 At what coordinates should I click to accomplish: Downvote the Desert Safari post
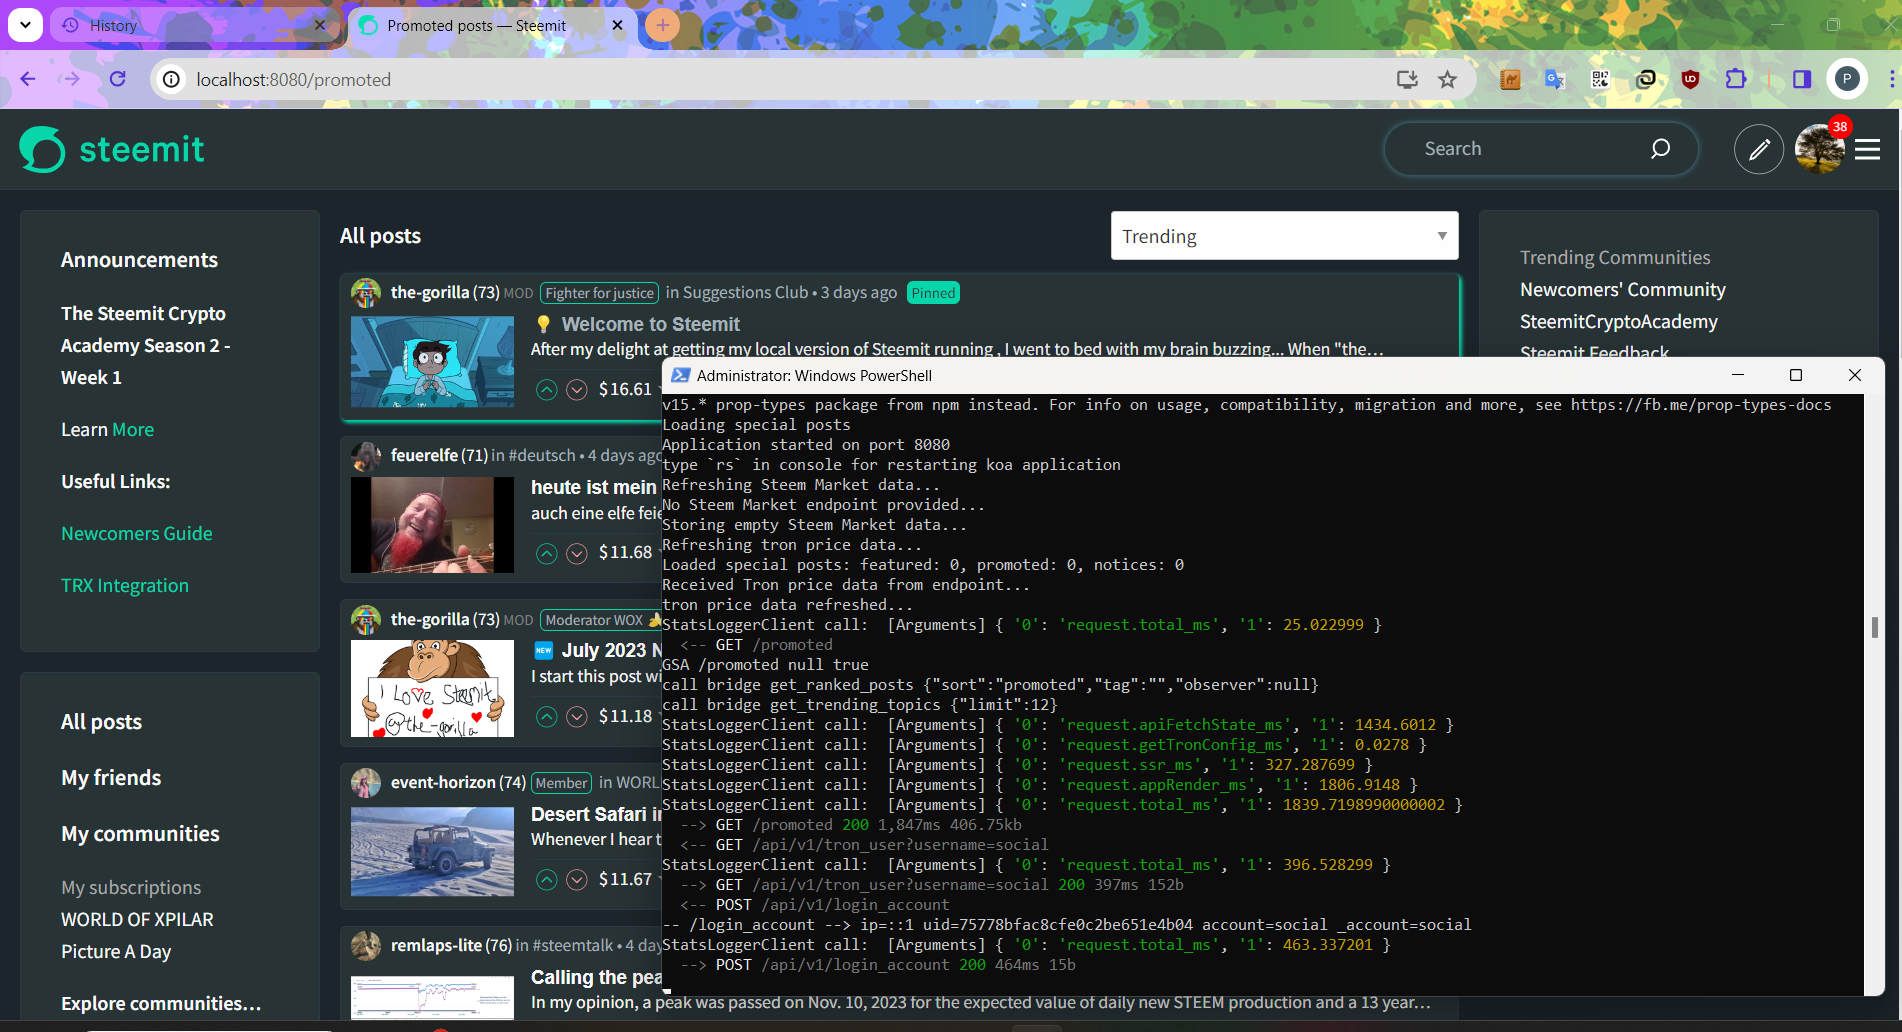click(x=577, y=879)
